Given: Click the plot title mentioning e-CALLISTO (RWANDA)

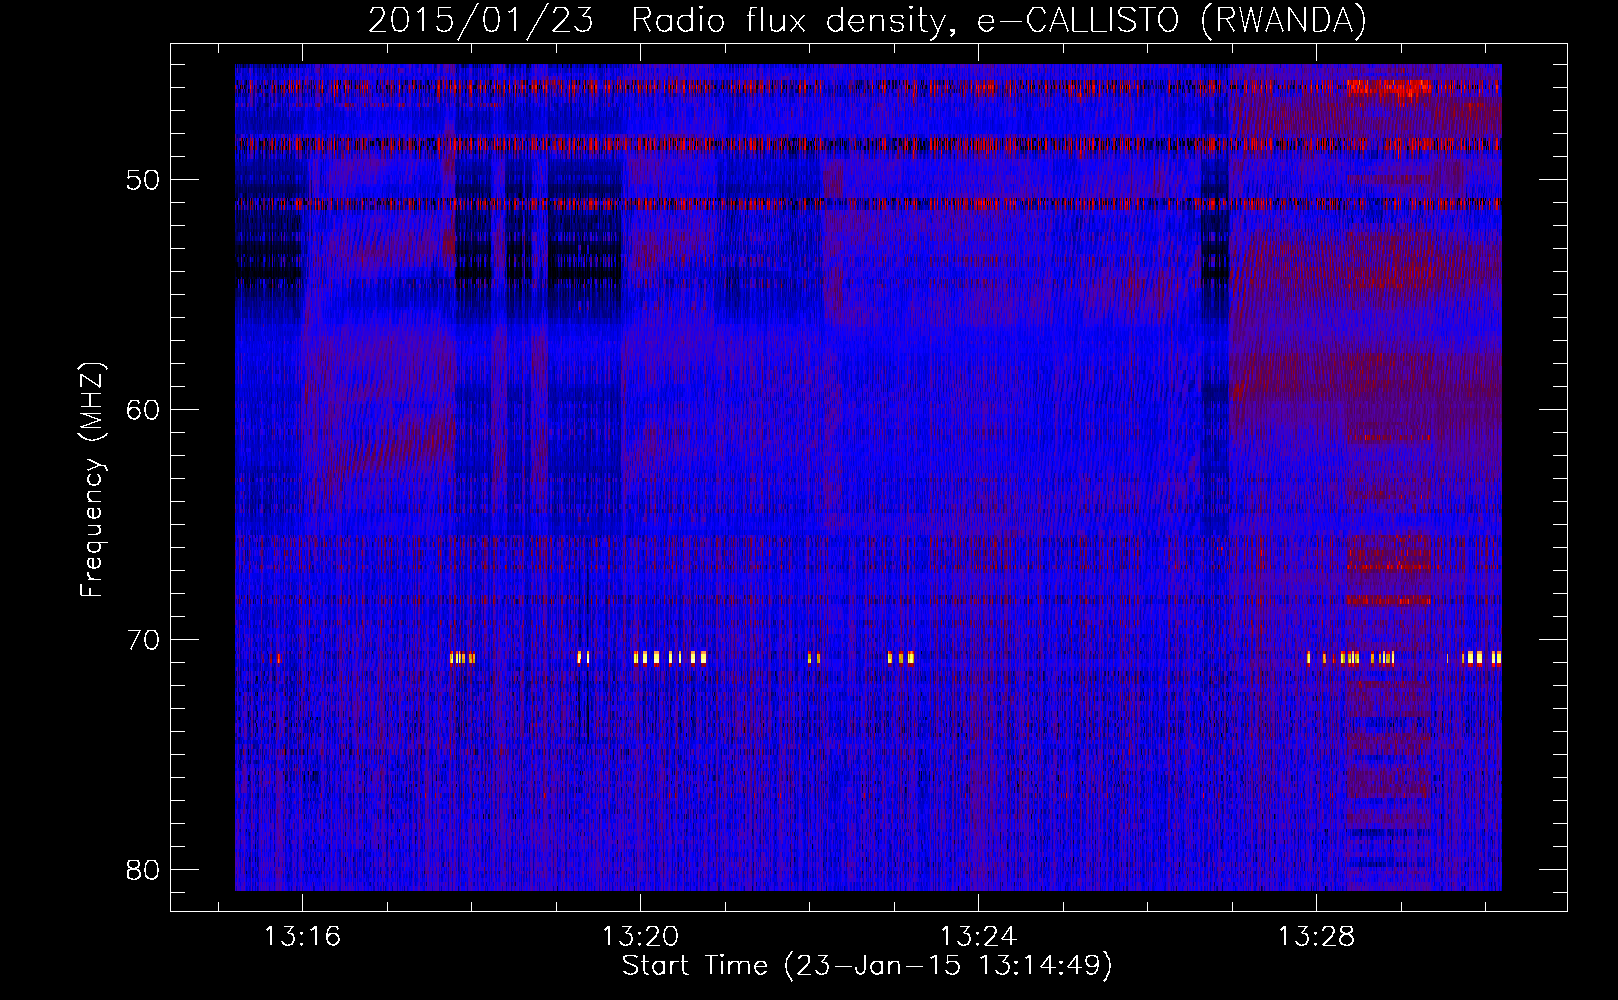Looking at the screenshot, I should pos(867,20).
